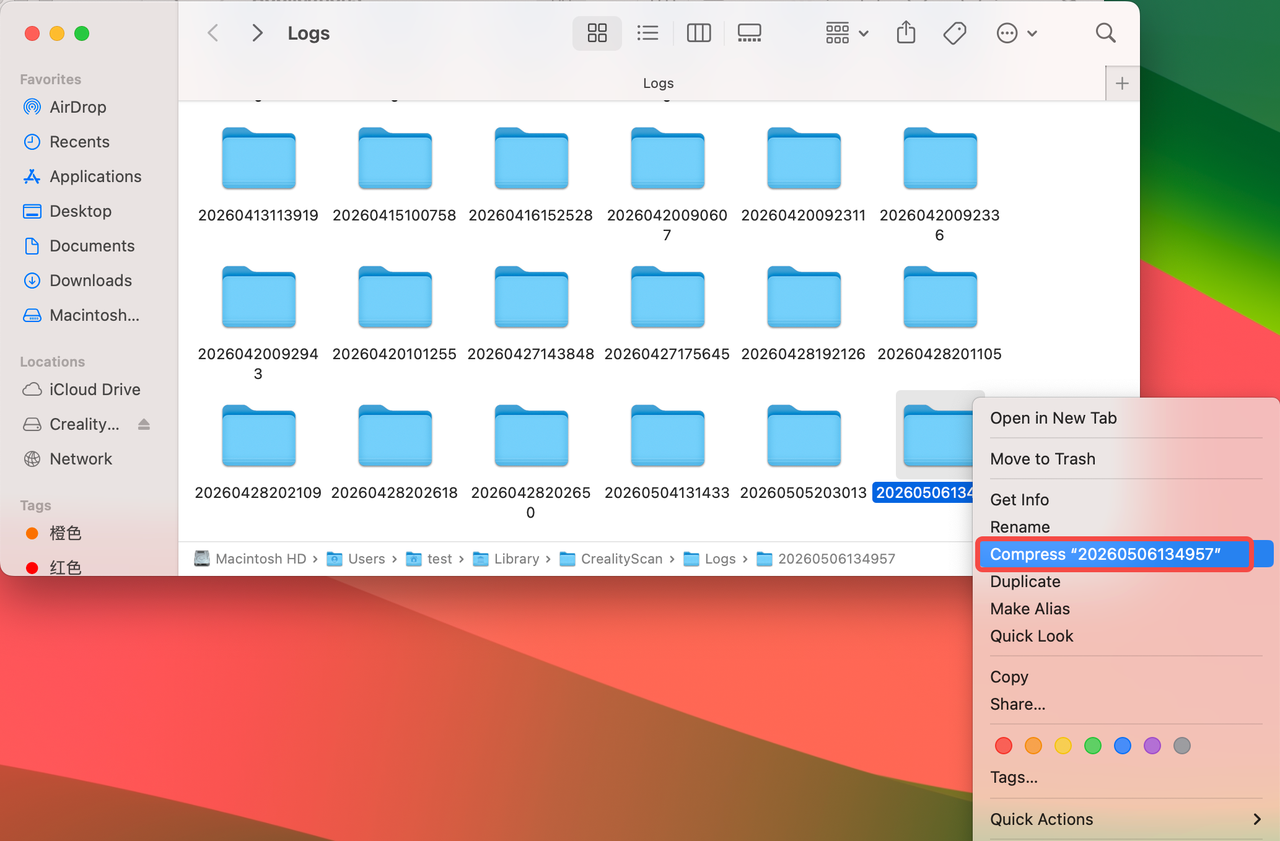This screenshot has width=1280, height=841.
Task: Switch to column view
Action: 699,33
